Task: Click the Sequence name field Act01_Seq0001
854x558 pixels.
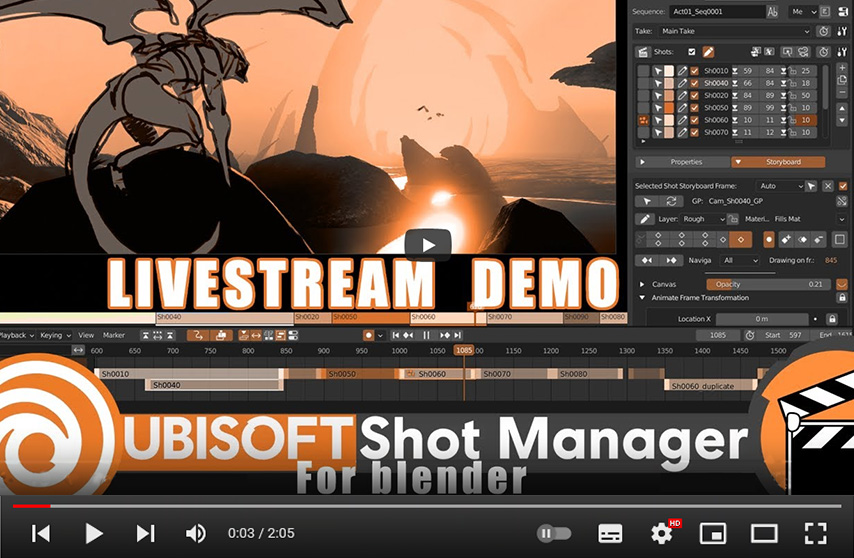Action: pos(716,11)
